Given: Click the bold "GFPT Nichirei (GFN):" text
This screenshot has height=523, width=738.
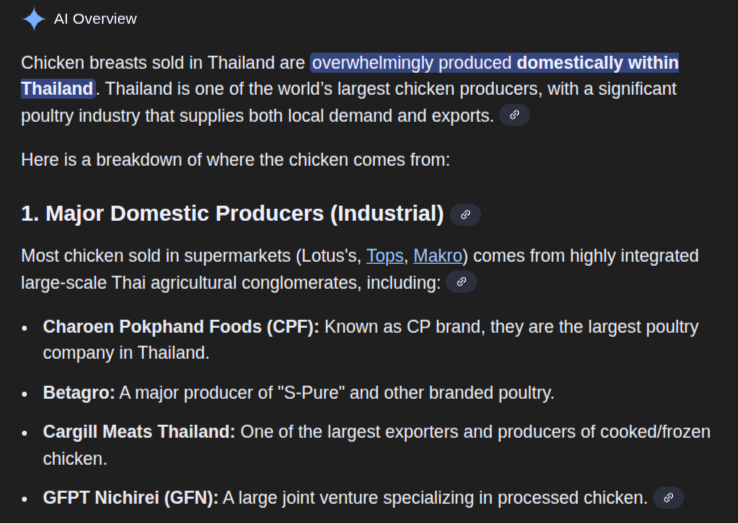Looking at the screenshot, I should point(130,497).
